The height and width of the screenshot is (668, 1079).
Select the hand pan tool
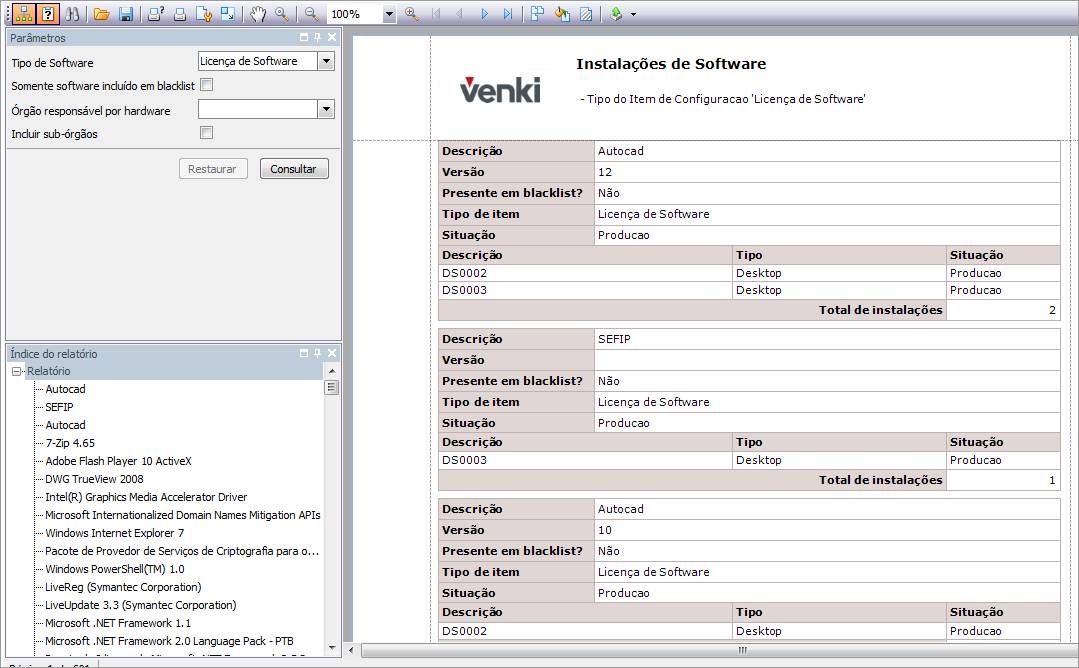pyautogui.click(x=257, y=14)
